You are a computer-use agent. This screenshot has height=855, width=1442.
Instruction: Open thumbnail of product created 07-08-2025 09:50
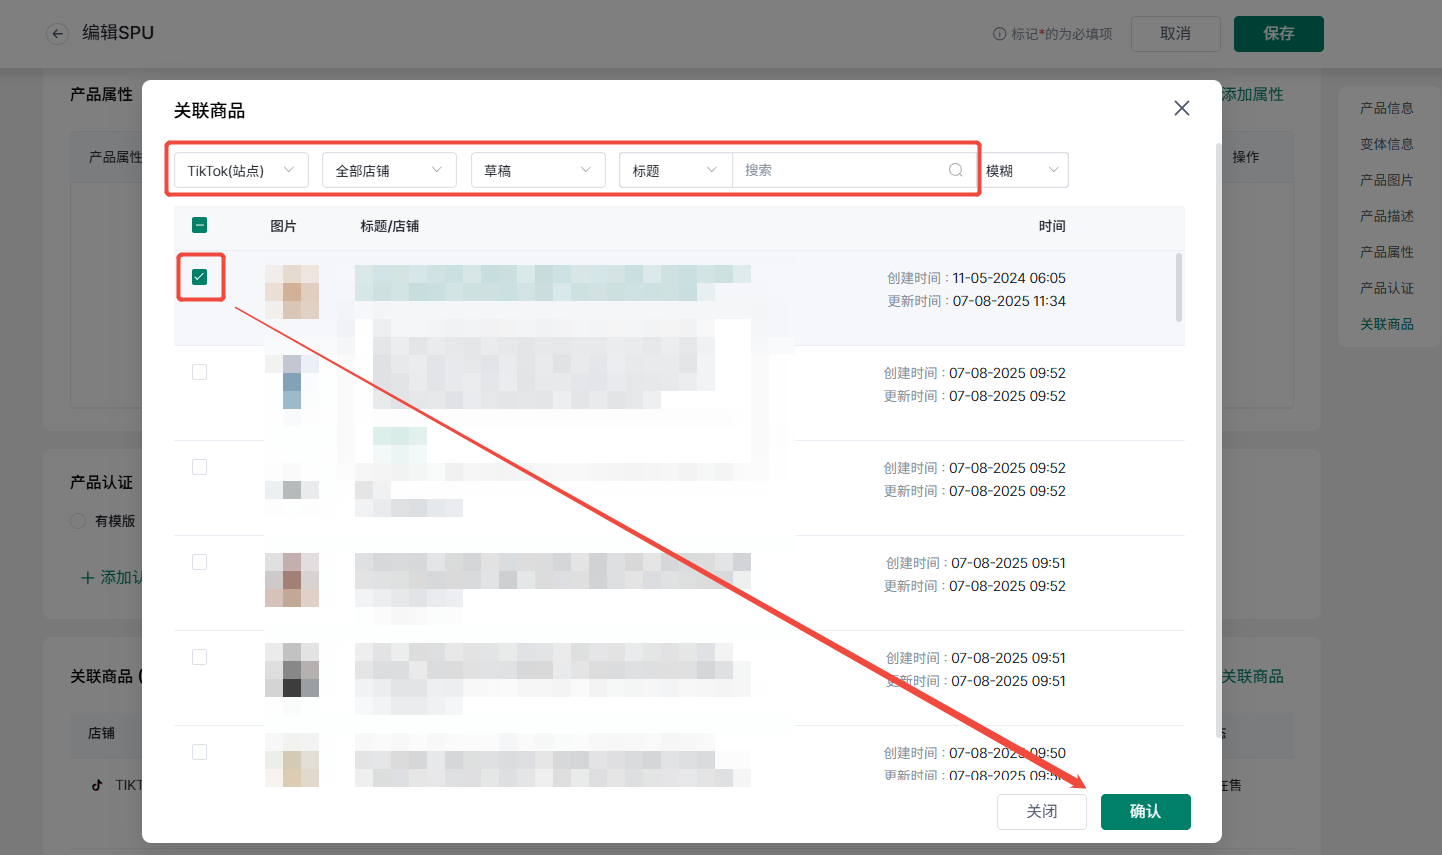pyautogui.click(x=292, y=760)
